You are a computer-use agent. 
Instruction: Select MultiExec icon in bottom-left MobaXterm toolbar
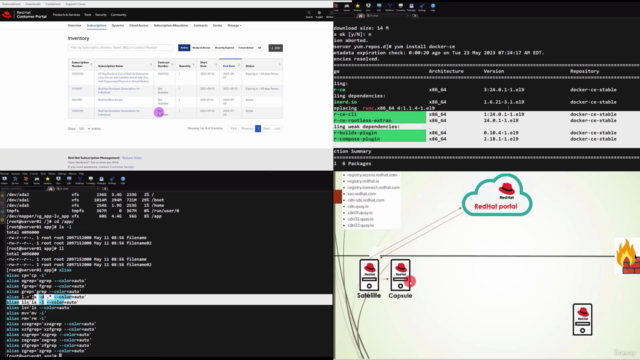[x=80, y=180]
